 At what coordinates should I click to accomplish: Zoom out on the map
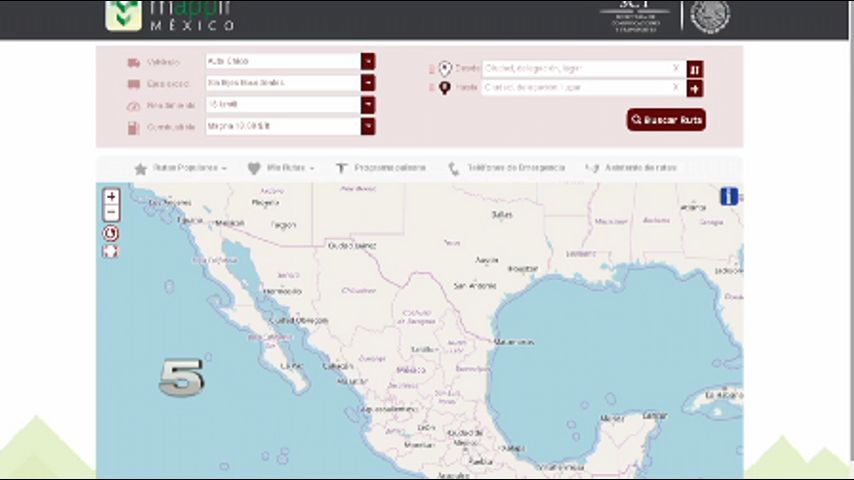pos(111,213)
